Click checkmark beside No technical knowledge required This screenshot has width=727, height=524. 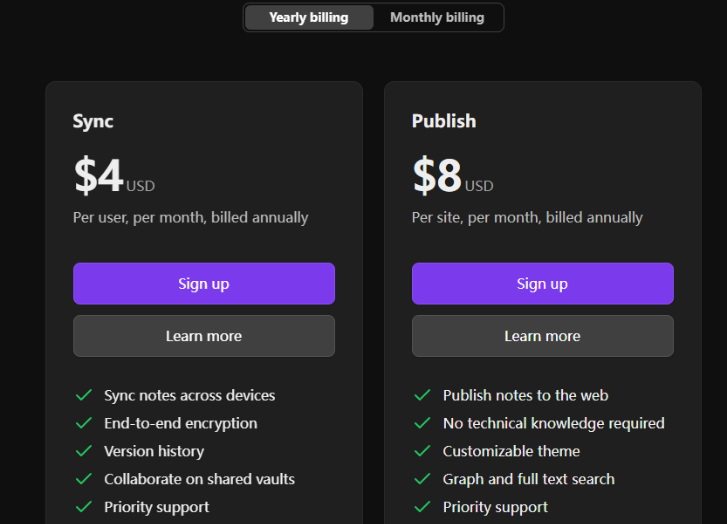coord(422,423)
